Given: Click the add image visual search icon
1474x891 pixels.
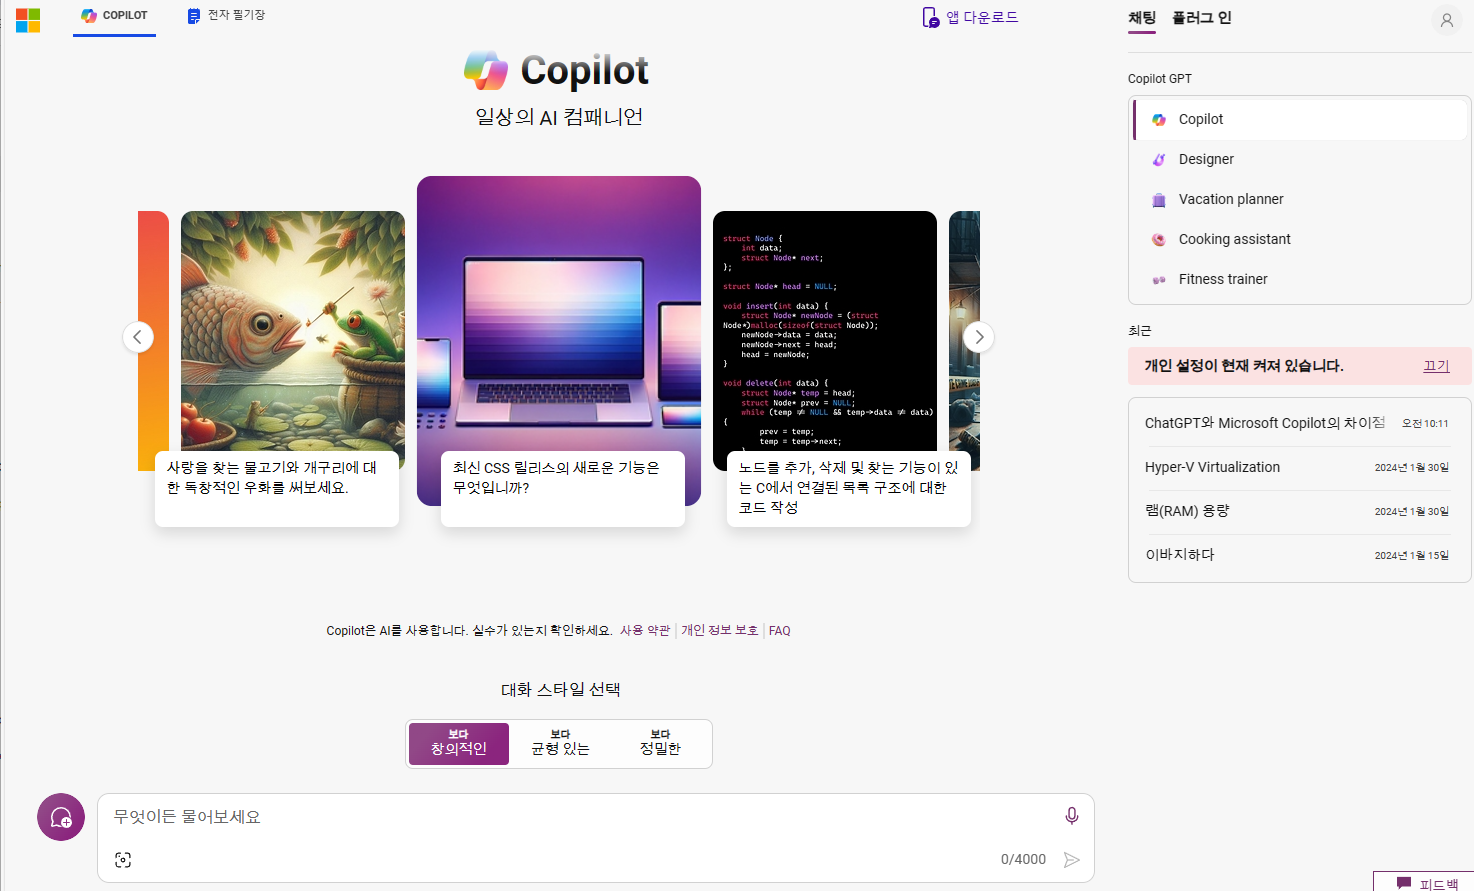Looking at the screenshot, I should (123, 860).
